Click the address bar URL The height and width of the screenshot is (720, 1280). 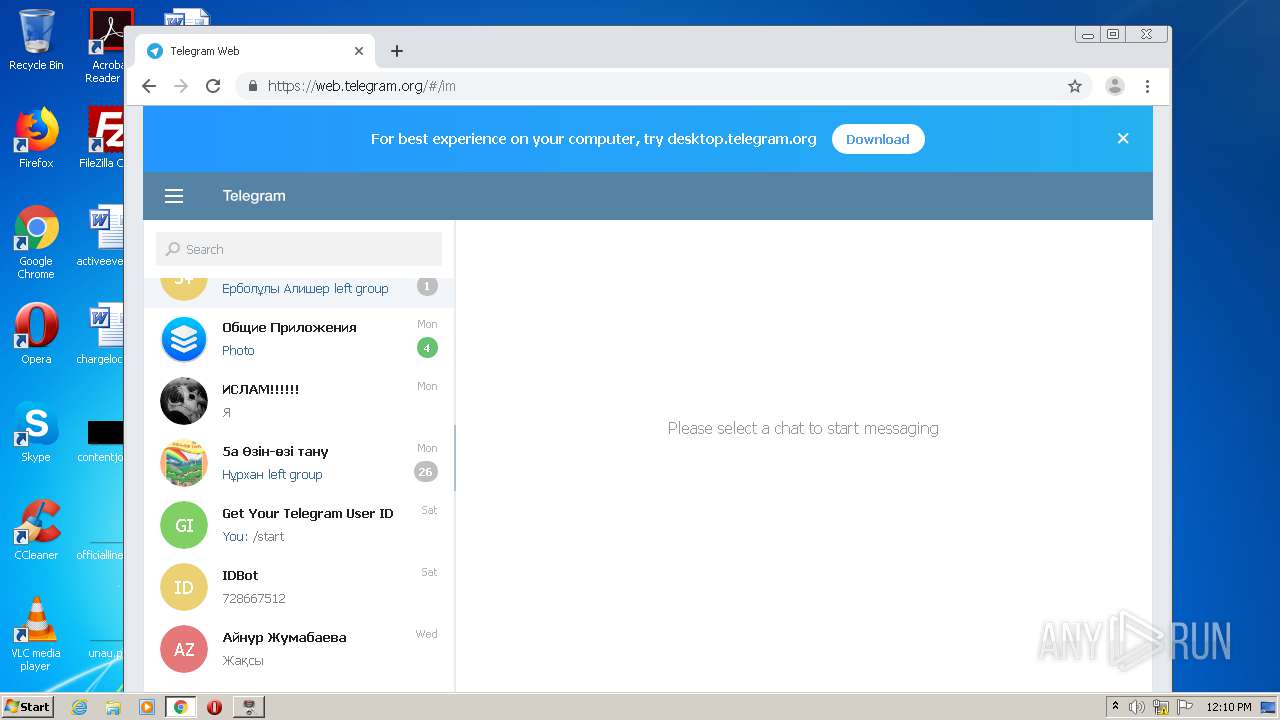point(362,86)
